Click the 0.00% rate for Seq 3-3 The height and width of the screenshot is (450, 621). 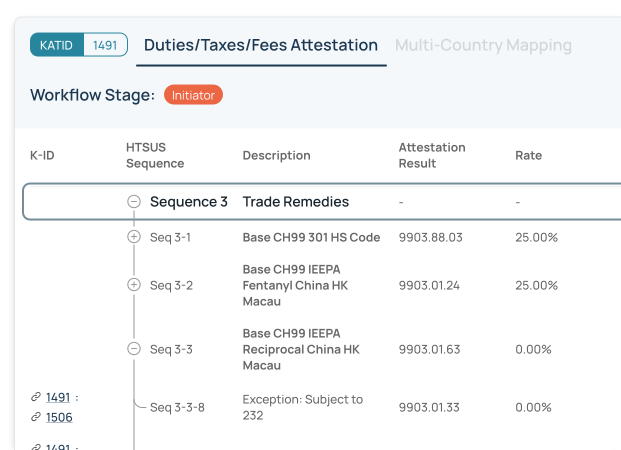tap(533, 349)
